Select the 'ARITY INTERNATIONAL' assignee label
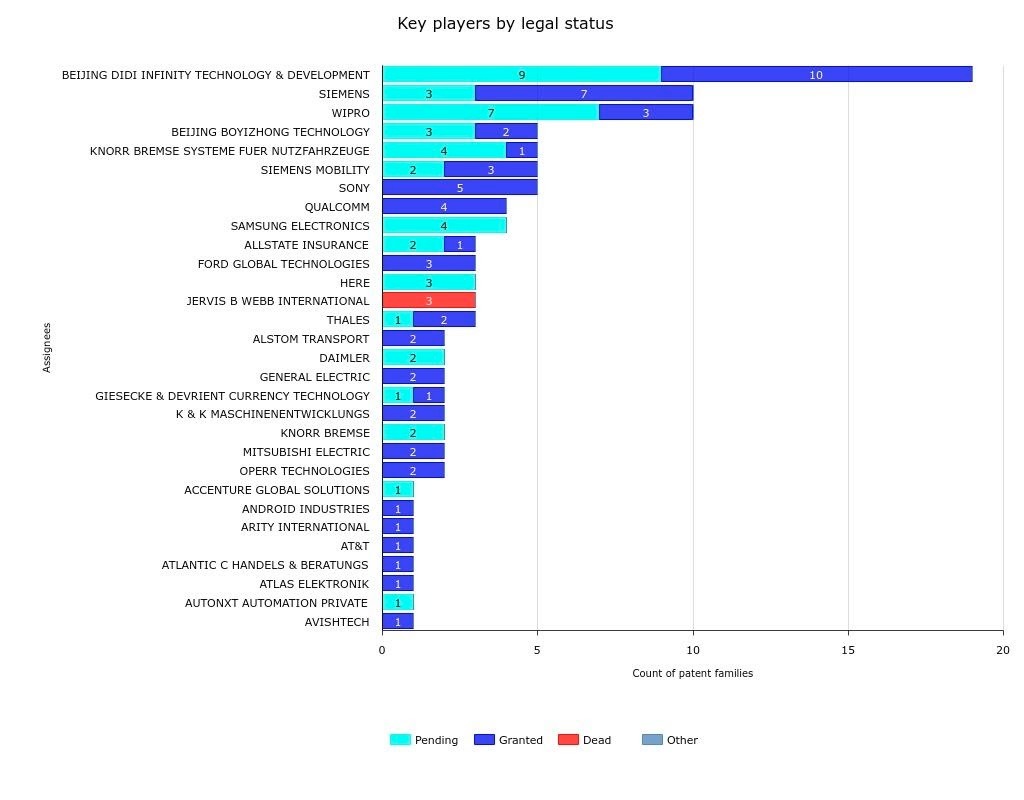1024x800 pixels. click(x=305, y=527)
